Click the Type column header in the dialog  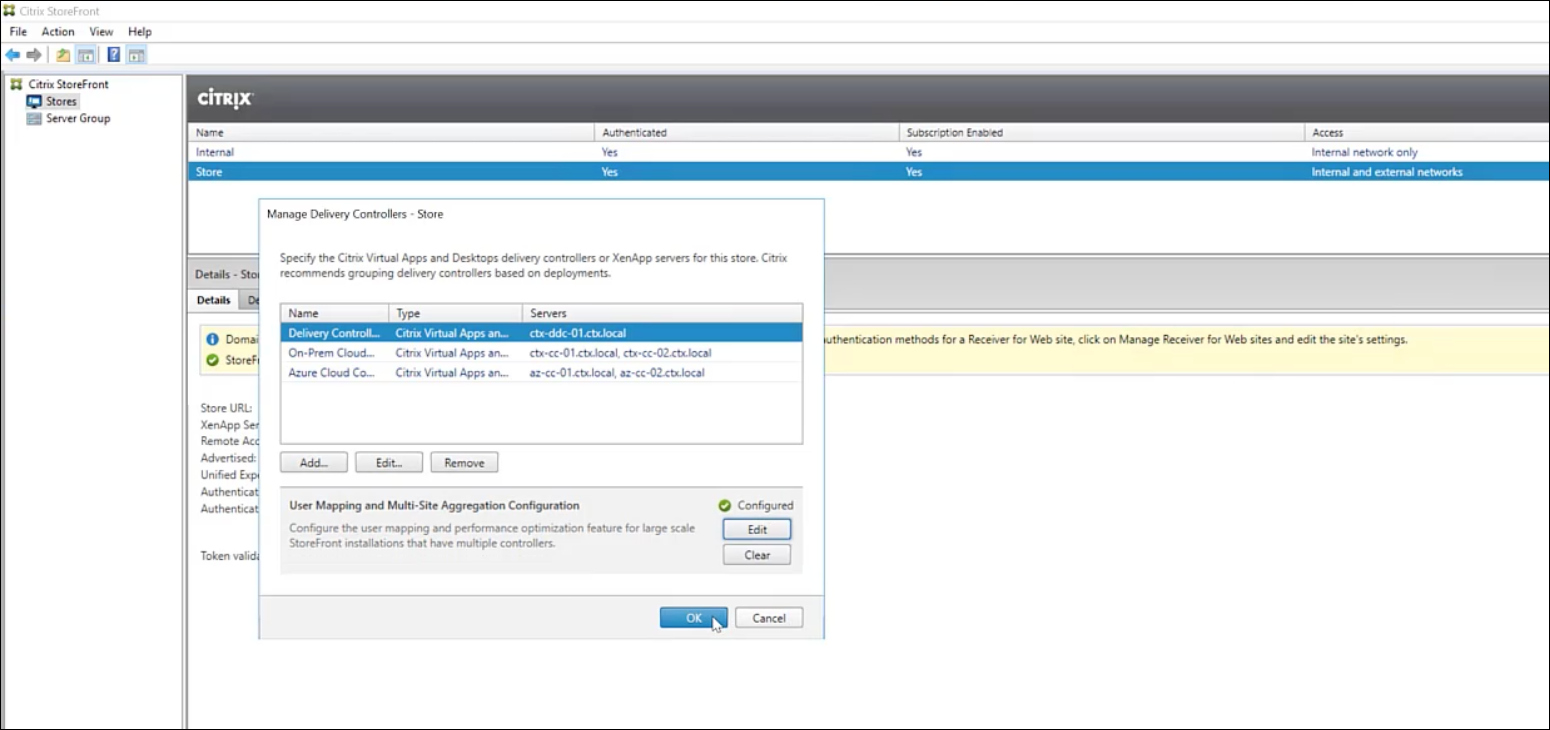coord(455,313)
